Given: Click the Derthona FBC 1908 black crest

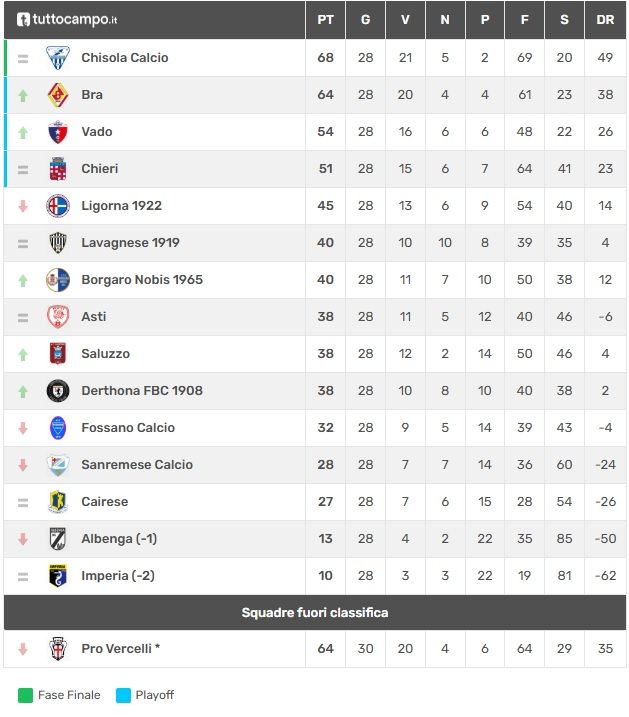Looking at the screenshot, I should [58, 391].
